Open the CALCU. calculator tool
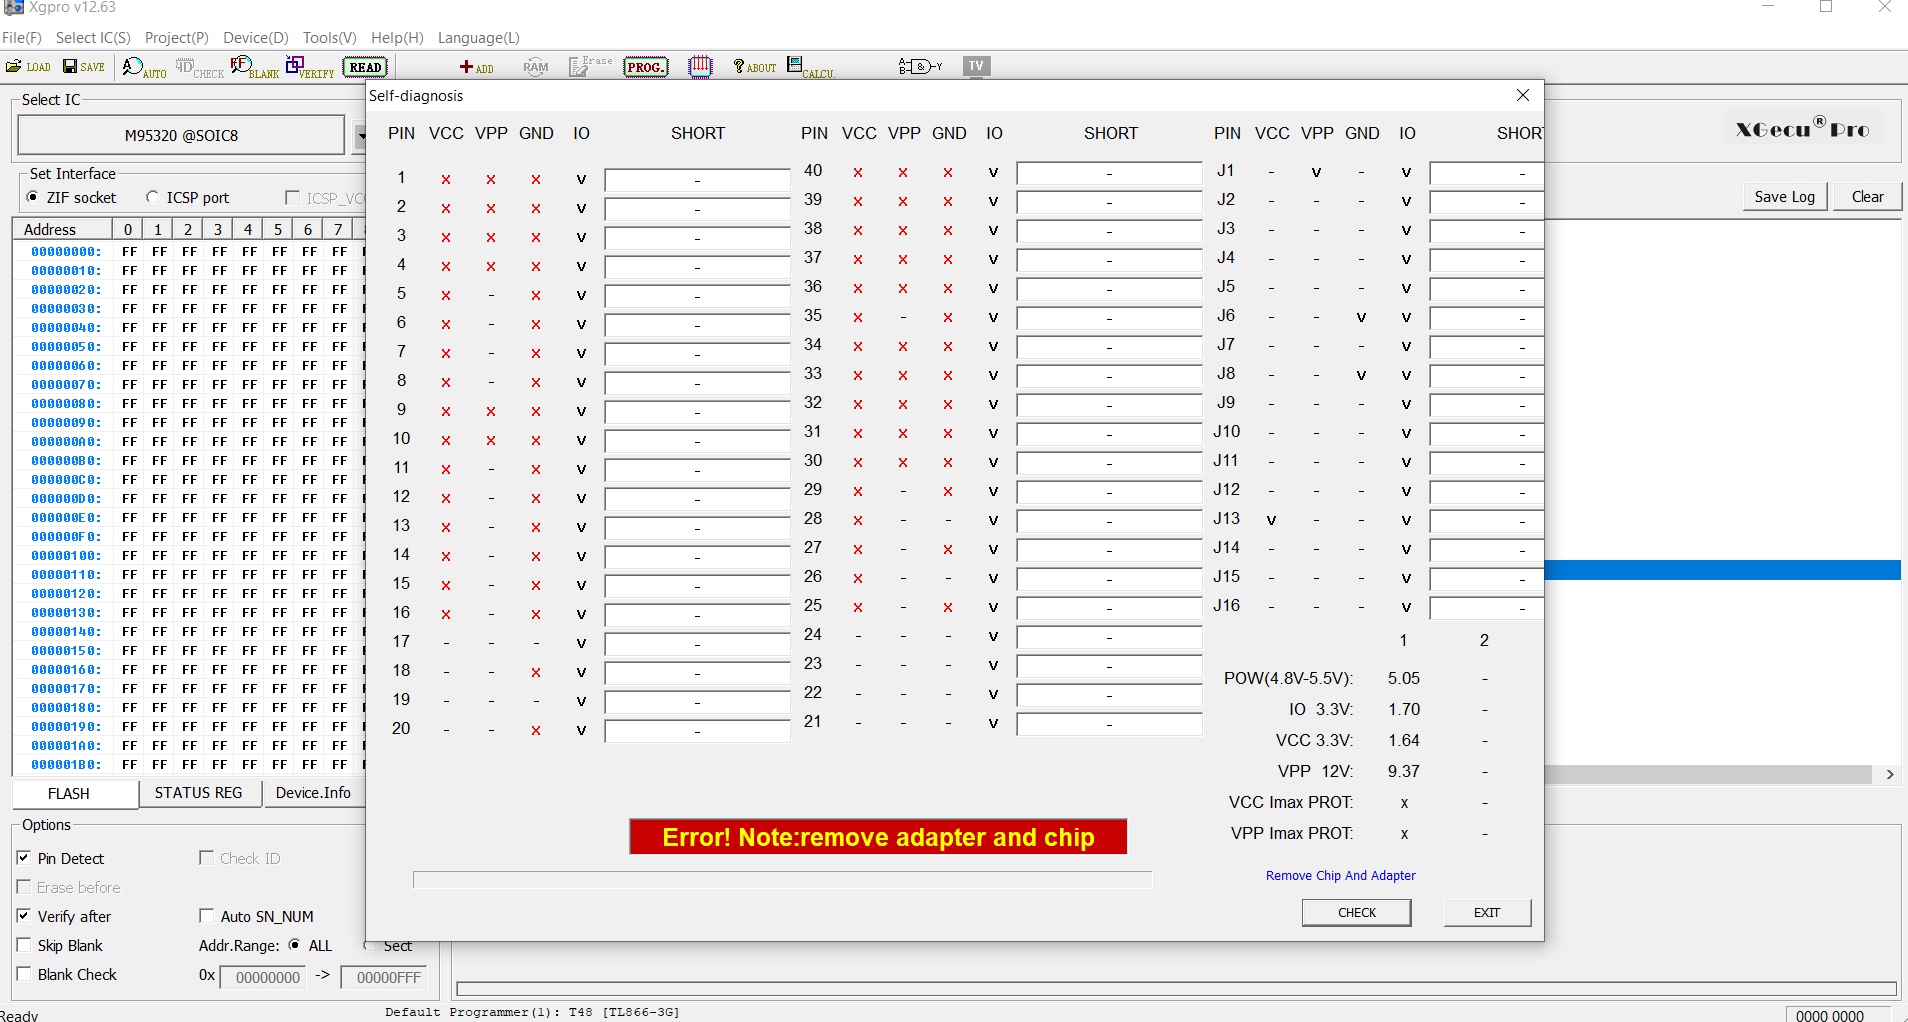This screenshot has height=1022, width=1908. tap(809, 67)
